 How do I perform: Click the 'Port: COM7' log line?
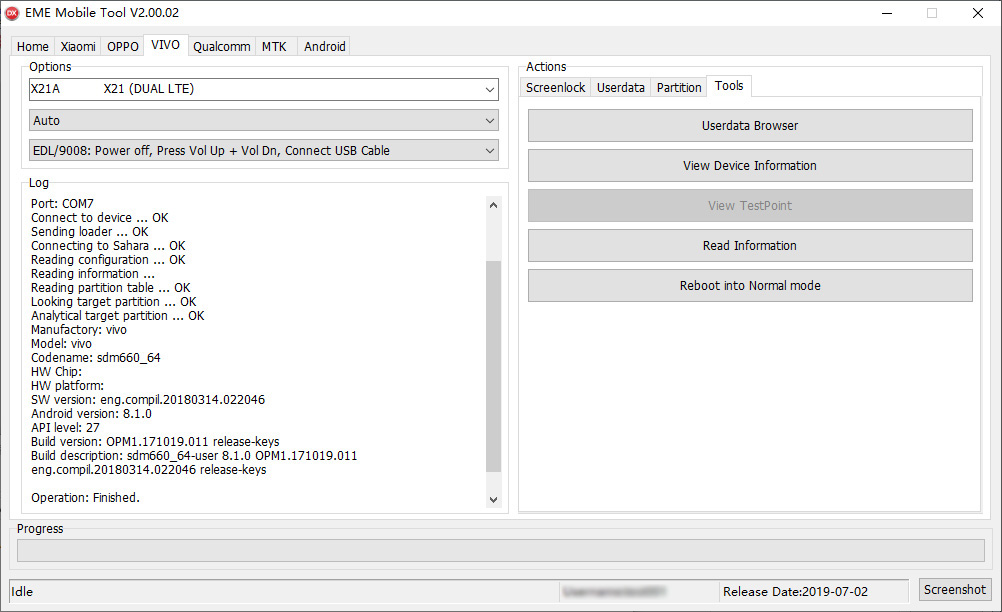[62, 204]
